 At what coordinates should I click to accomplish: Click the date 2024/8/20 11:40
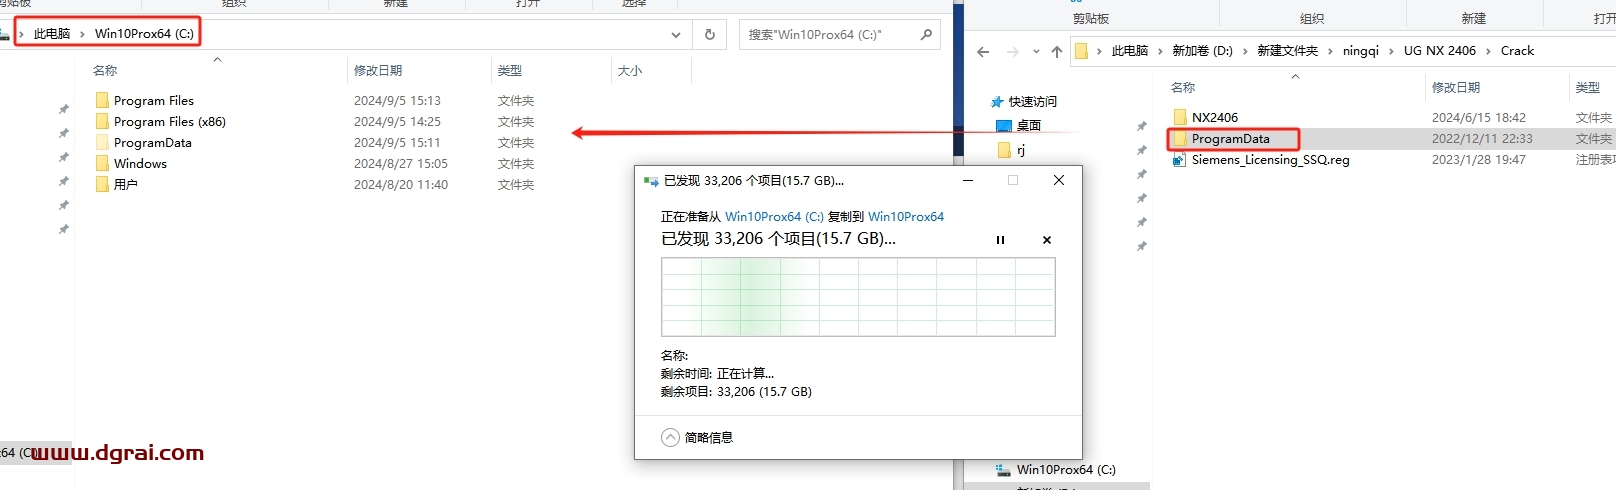click(401, 184)
